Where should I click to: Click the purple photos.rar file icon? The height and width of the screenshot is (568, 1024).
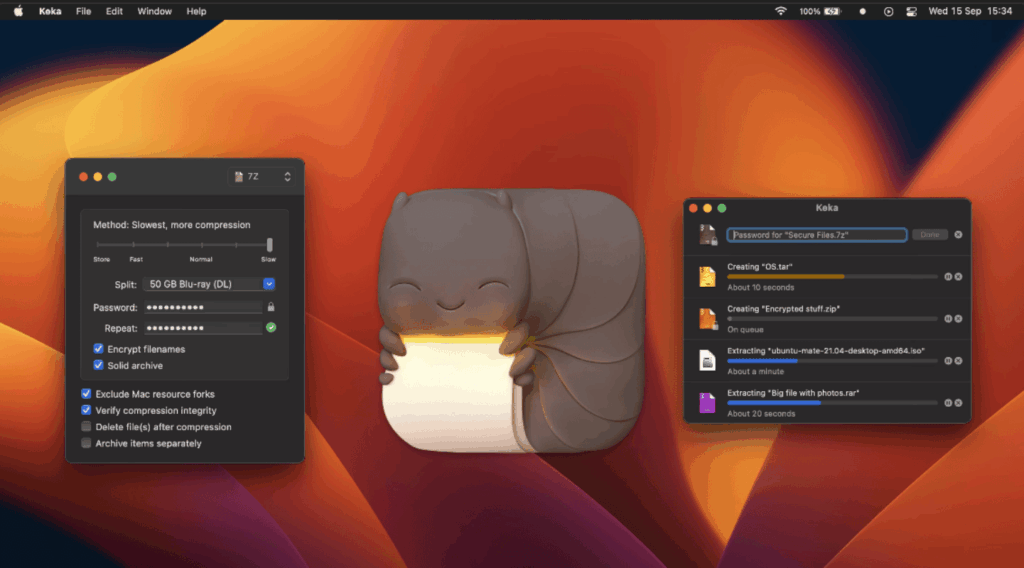click(x=707, y=403)
